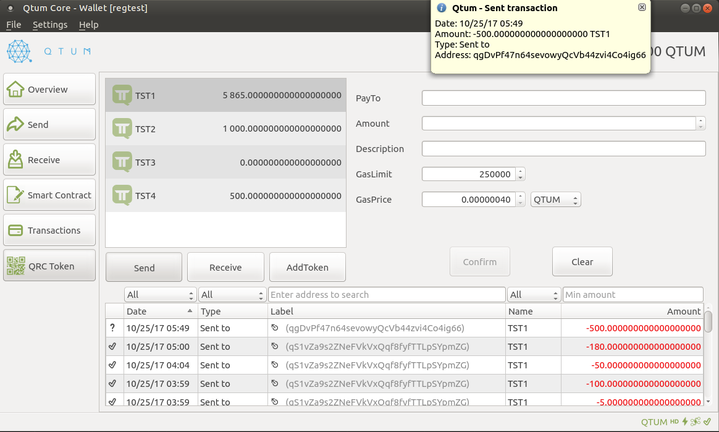Click the Min amount filter field
The height and width of the screenshot is (432, 719).
[x=633, y=295]
